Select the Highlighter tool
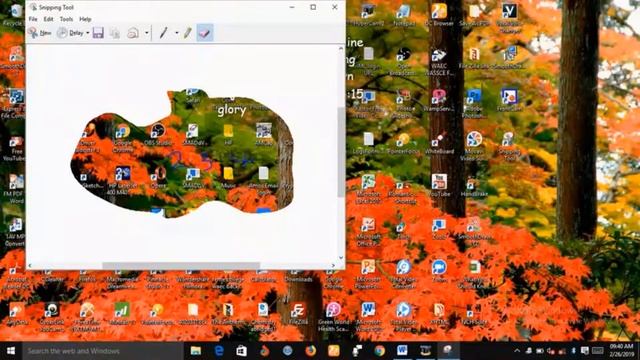The height and width of the screenshot is (360, 640). pos(187,33)
